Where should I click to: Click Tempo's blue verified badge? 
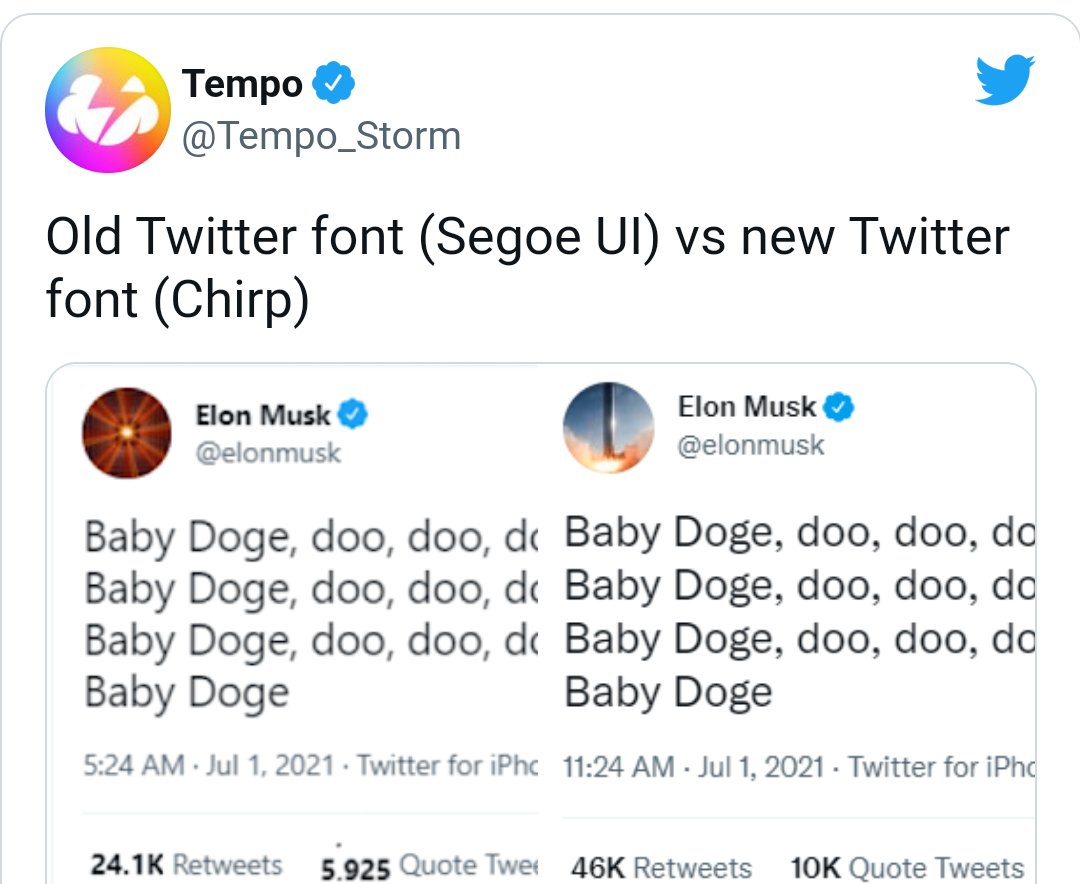click(333, 83)
